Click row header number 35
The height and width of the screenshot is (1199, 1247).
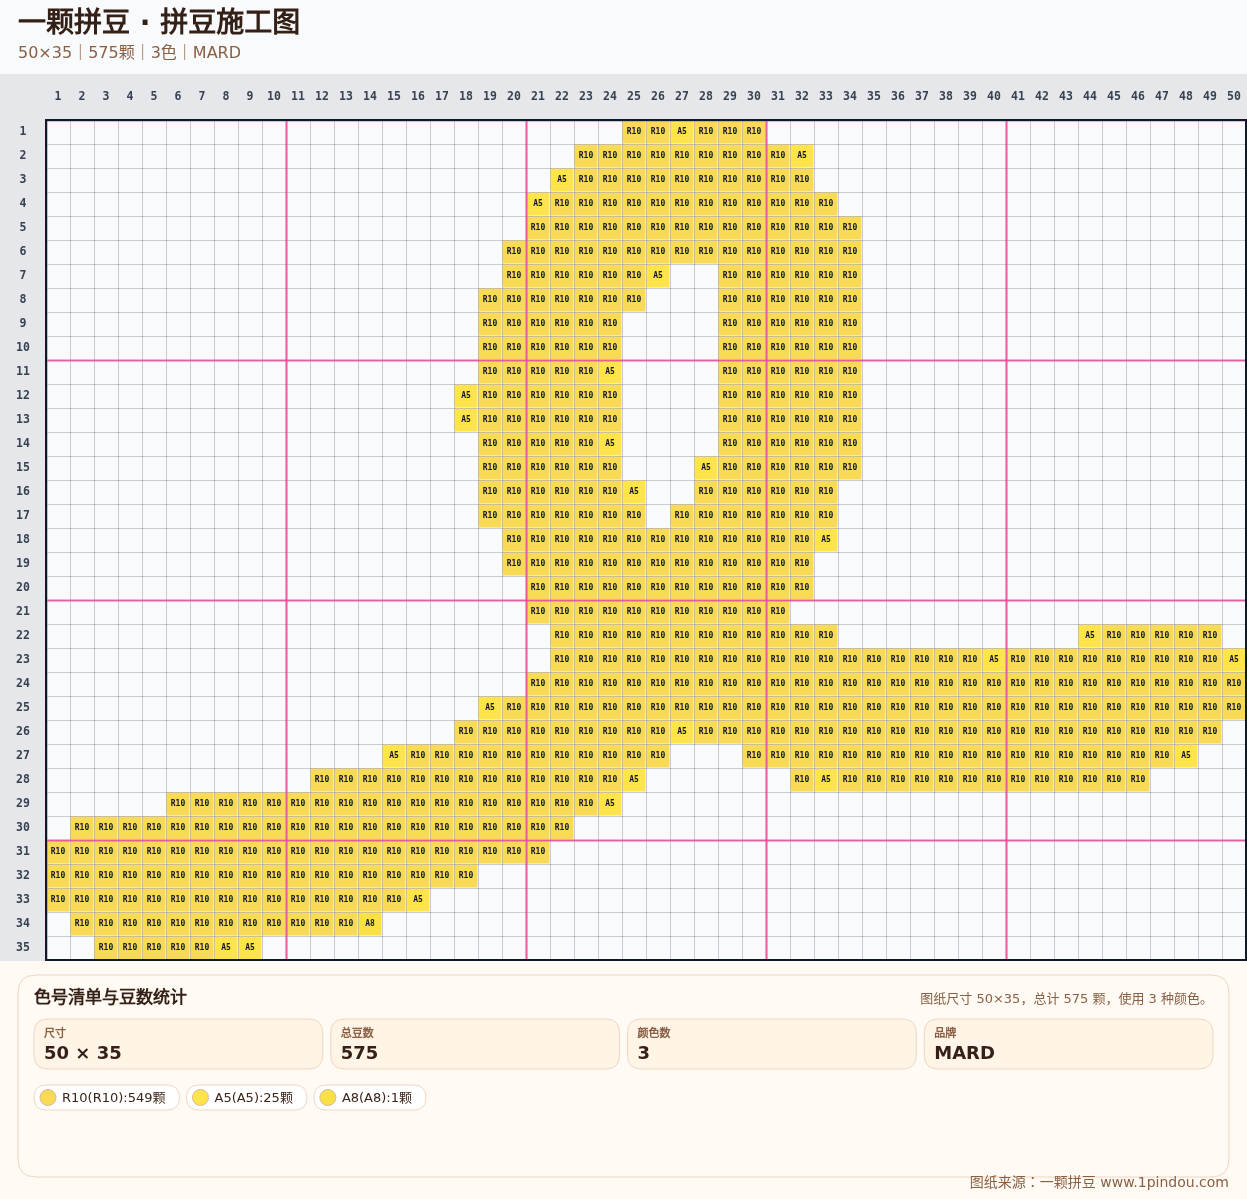pos(23,947)
